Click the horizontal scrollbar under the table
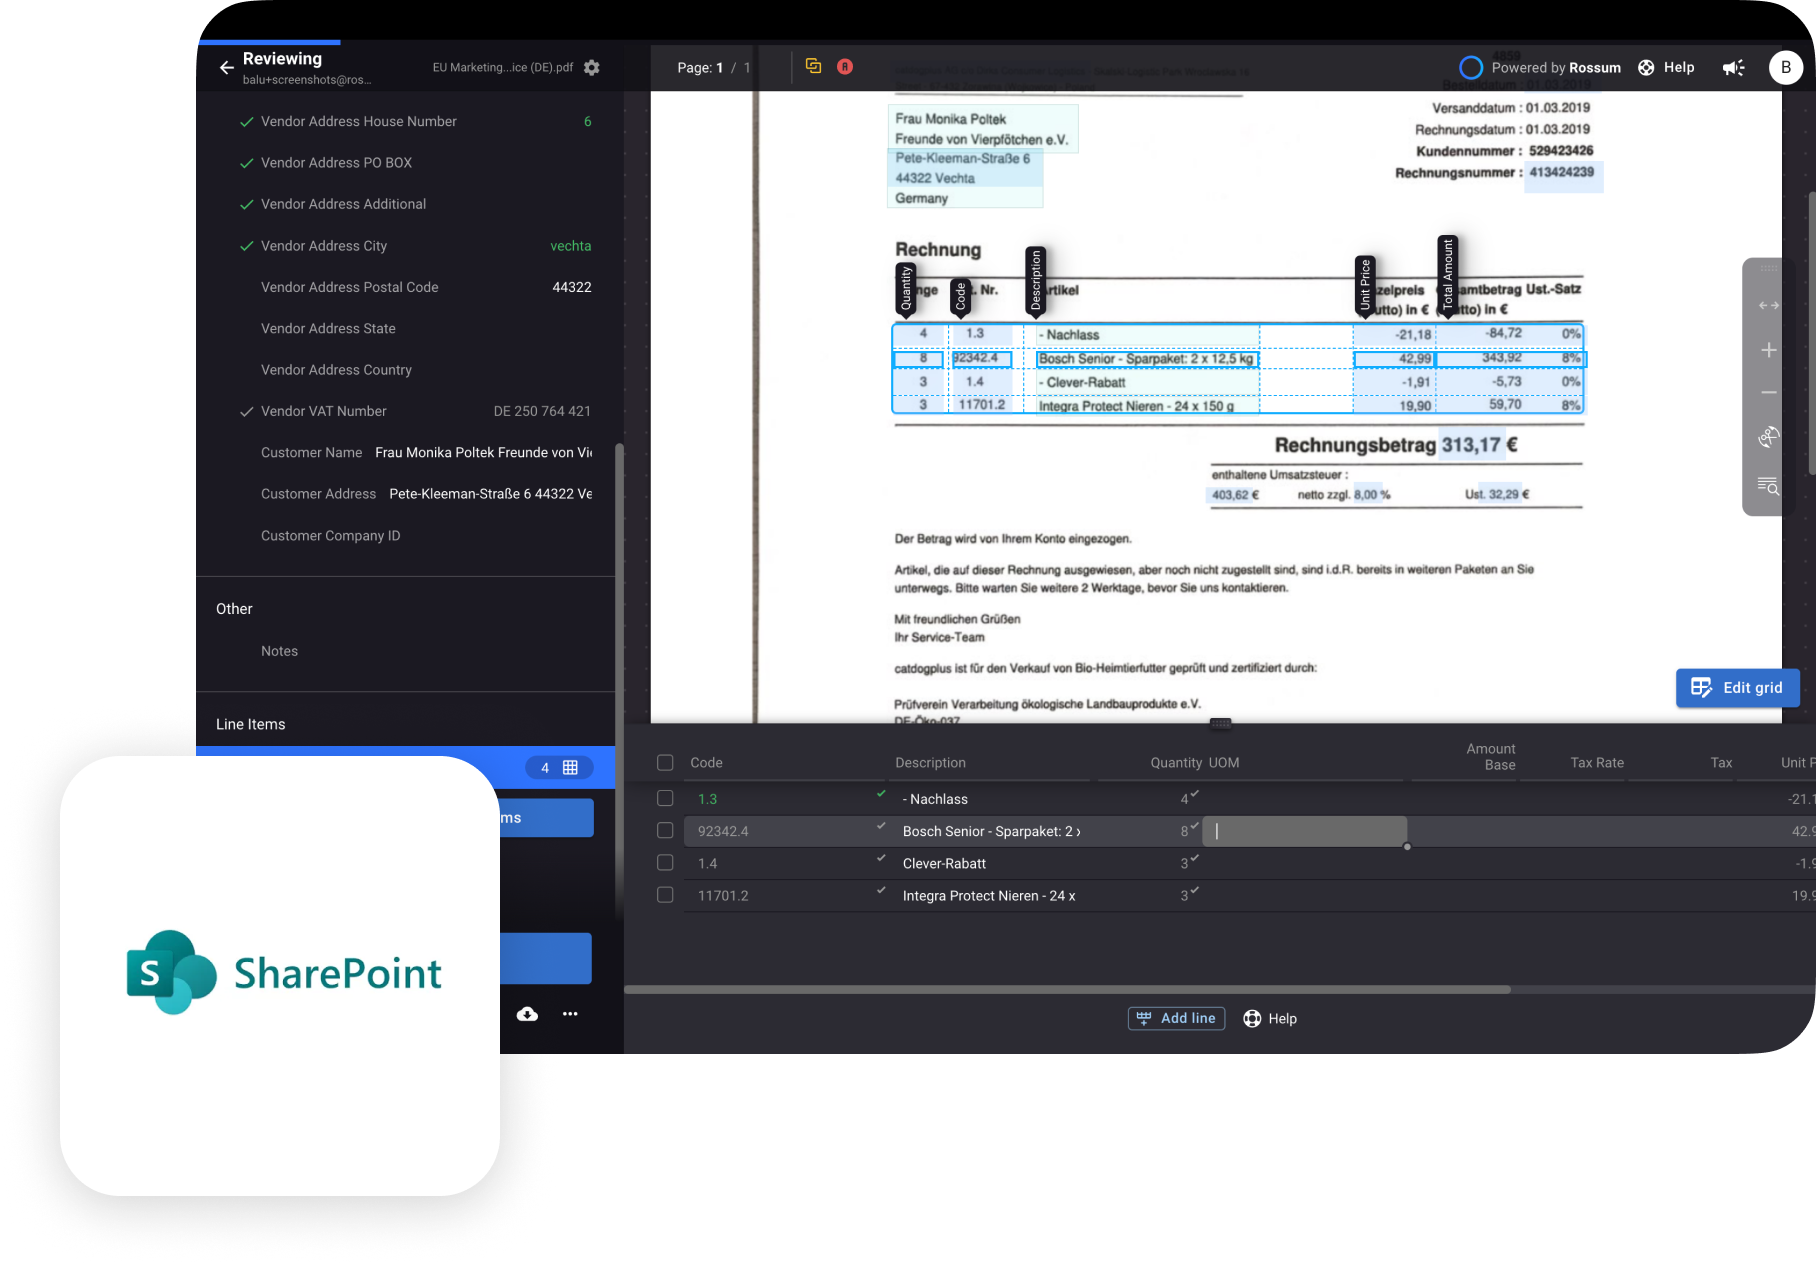 point(1067,989)
